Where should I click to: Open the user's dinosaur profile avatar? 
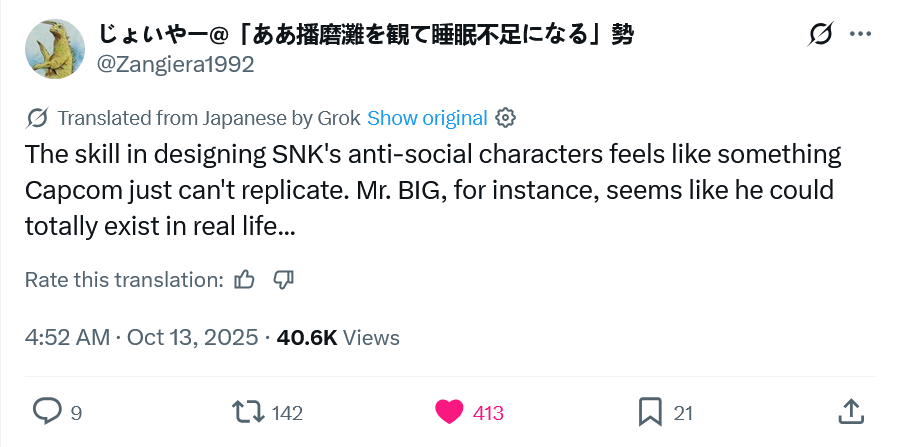[x=55, y=49]
